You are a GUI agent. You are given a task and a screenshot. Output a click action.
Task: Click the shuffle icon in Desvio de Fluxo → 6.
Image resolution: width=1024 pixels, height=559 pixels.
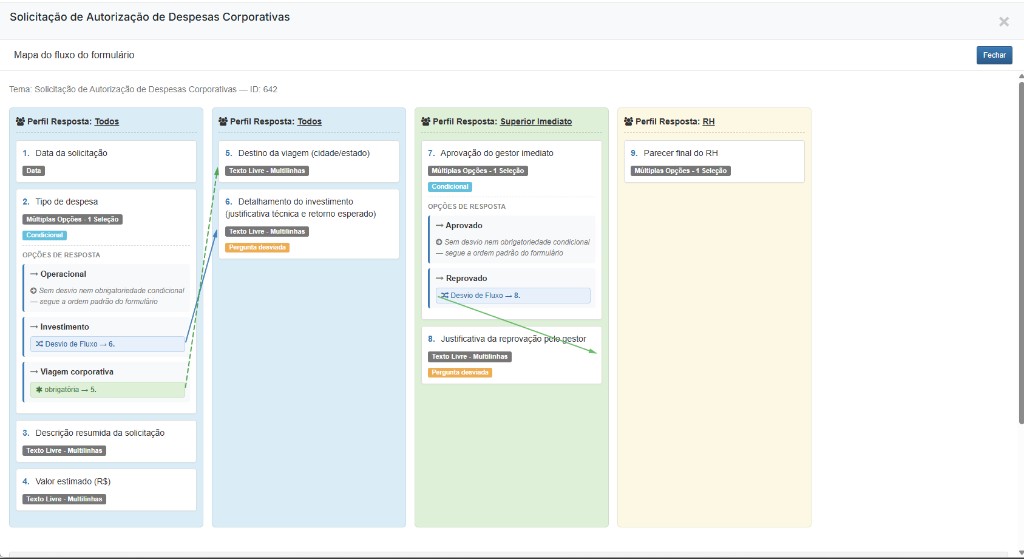[39, 343]
